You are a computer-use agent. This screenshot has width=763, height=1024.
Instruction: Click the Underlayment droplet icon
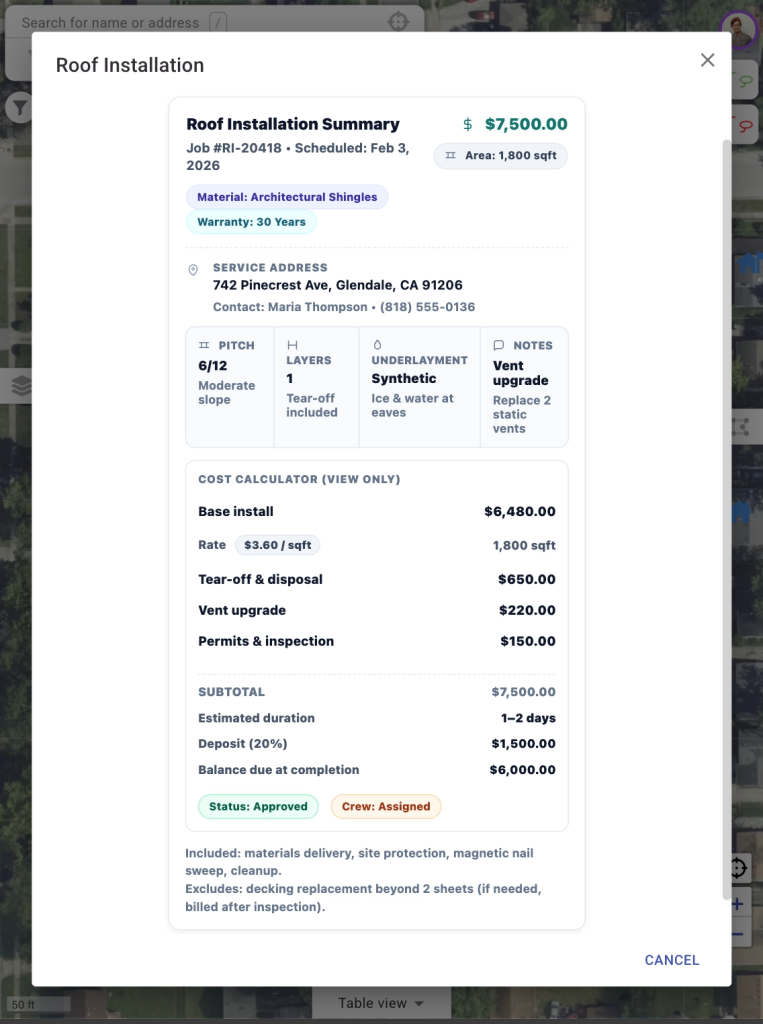click(377, 344)
